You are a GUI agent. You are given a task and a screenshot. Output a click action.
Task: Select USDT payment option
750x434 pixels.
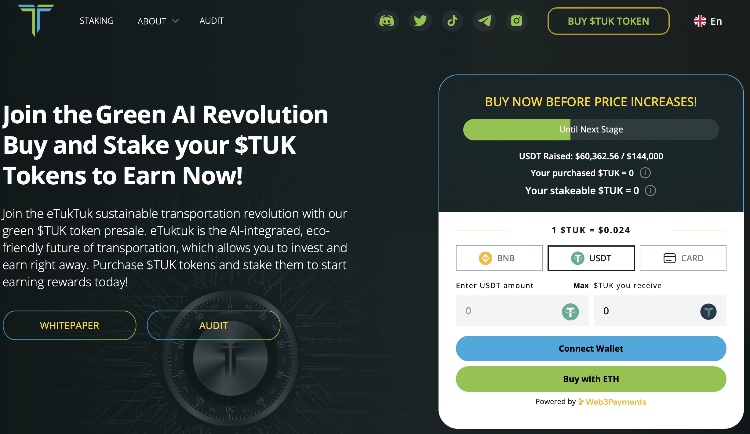591,258
